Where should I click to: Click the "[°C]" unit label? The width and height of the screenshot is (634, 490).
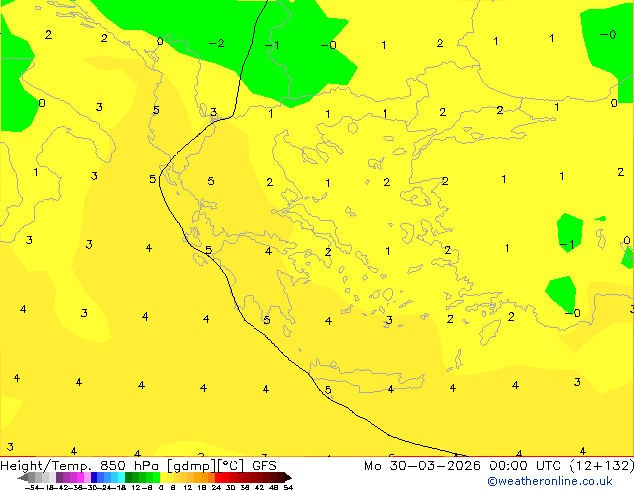click(231, 466)
